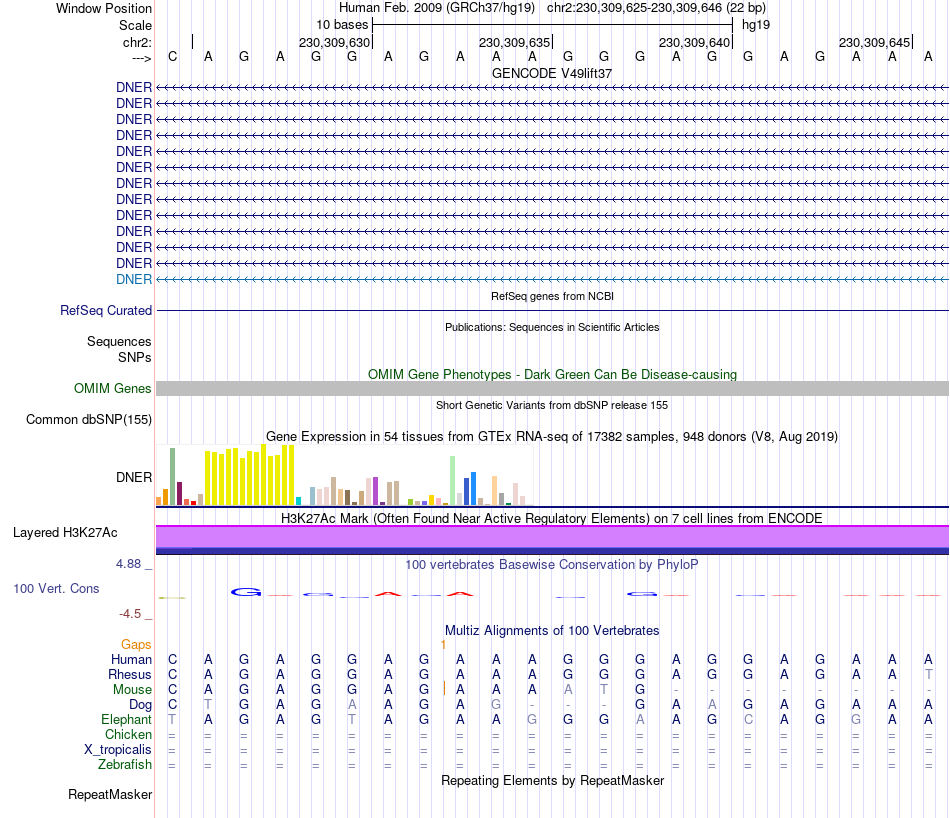
Task: Click position marker 230,309,635
Action: pyautogui.click(x=514, y=42)
